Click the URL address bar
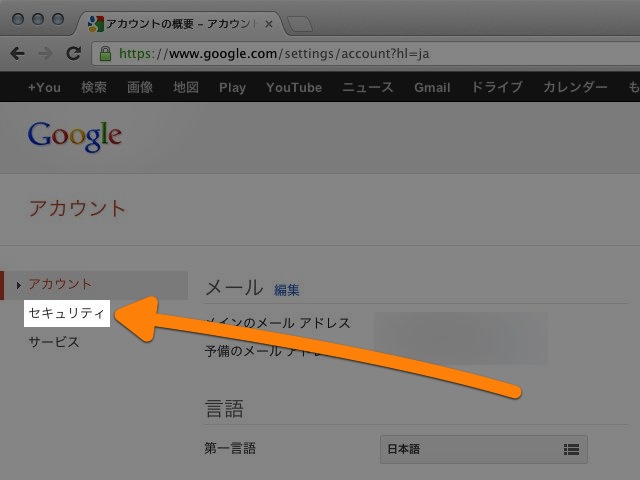Screen dimensions: 640x480 pyautogui.click(x=367, y=53)
